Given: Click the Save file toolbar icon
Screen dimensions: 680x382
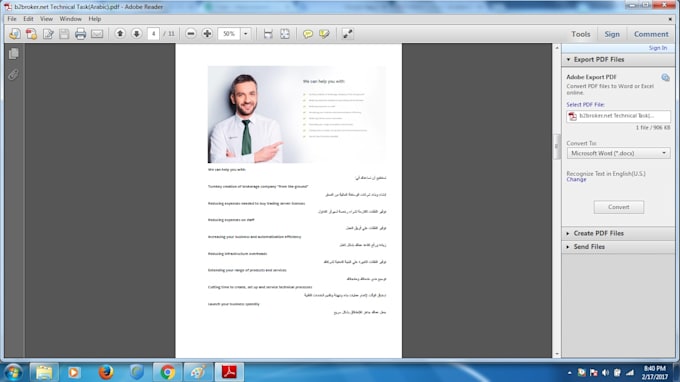Looking at the screenshot, I should [x=64, y=34].
